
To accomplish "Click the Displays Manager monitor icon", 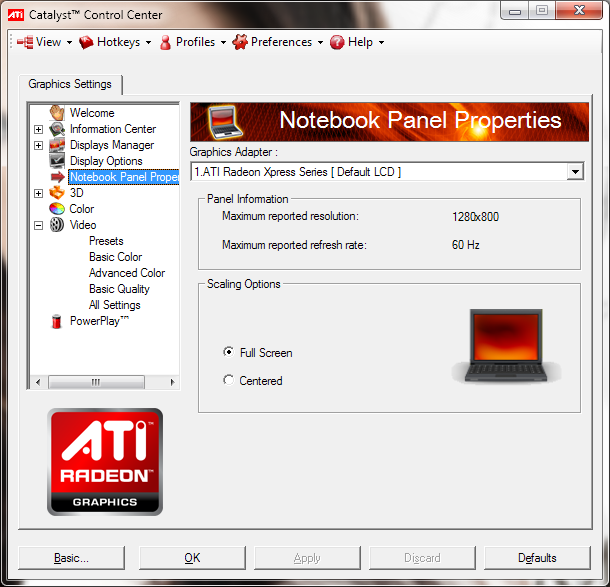I will click(57, 145).
